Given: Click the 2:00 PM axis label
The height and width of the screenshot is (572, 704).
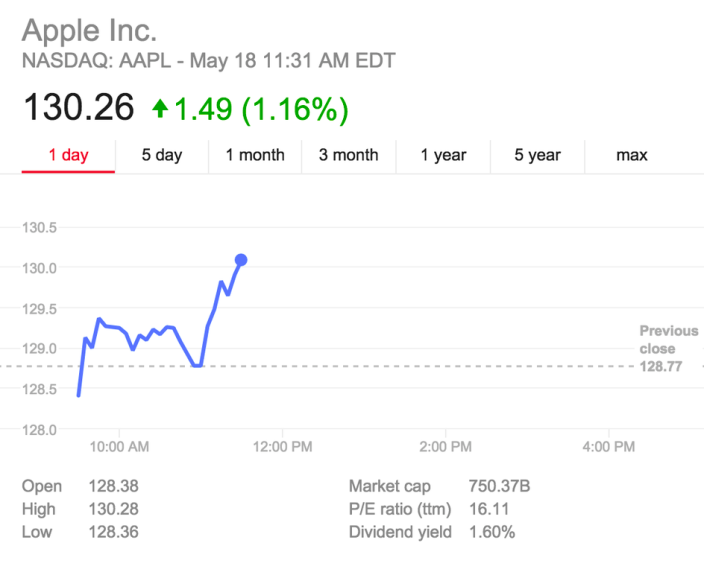Looking at the screenshot, I should [445, 447].
